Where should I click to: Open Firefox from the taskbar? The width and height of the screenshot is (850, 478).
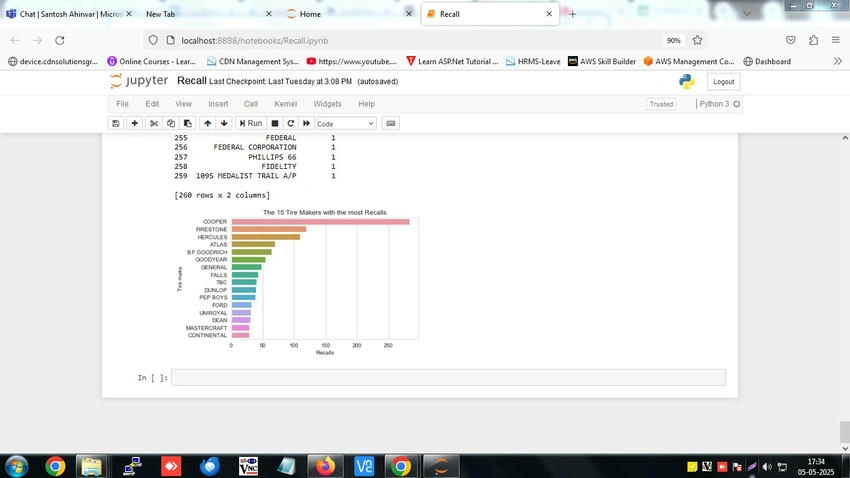325,466
